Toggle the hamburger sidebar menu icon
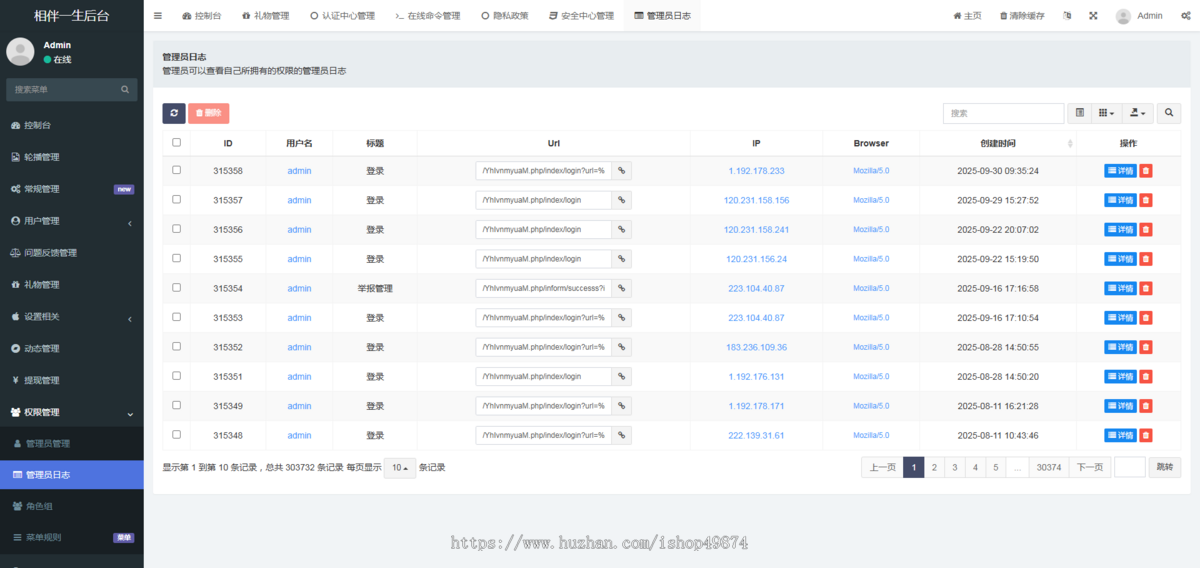Screen dimensions: 1200x568 [x=158, y=16]
